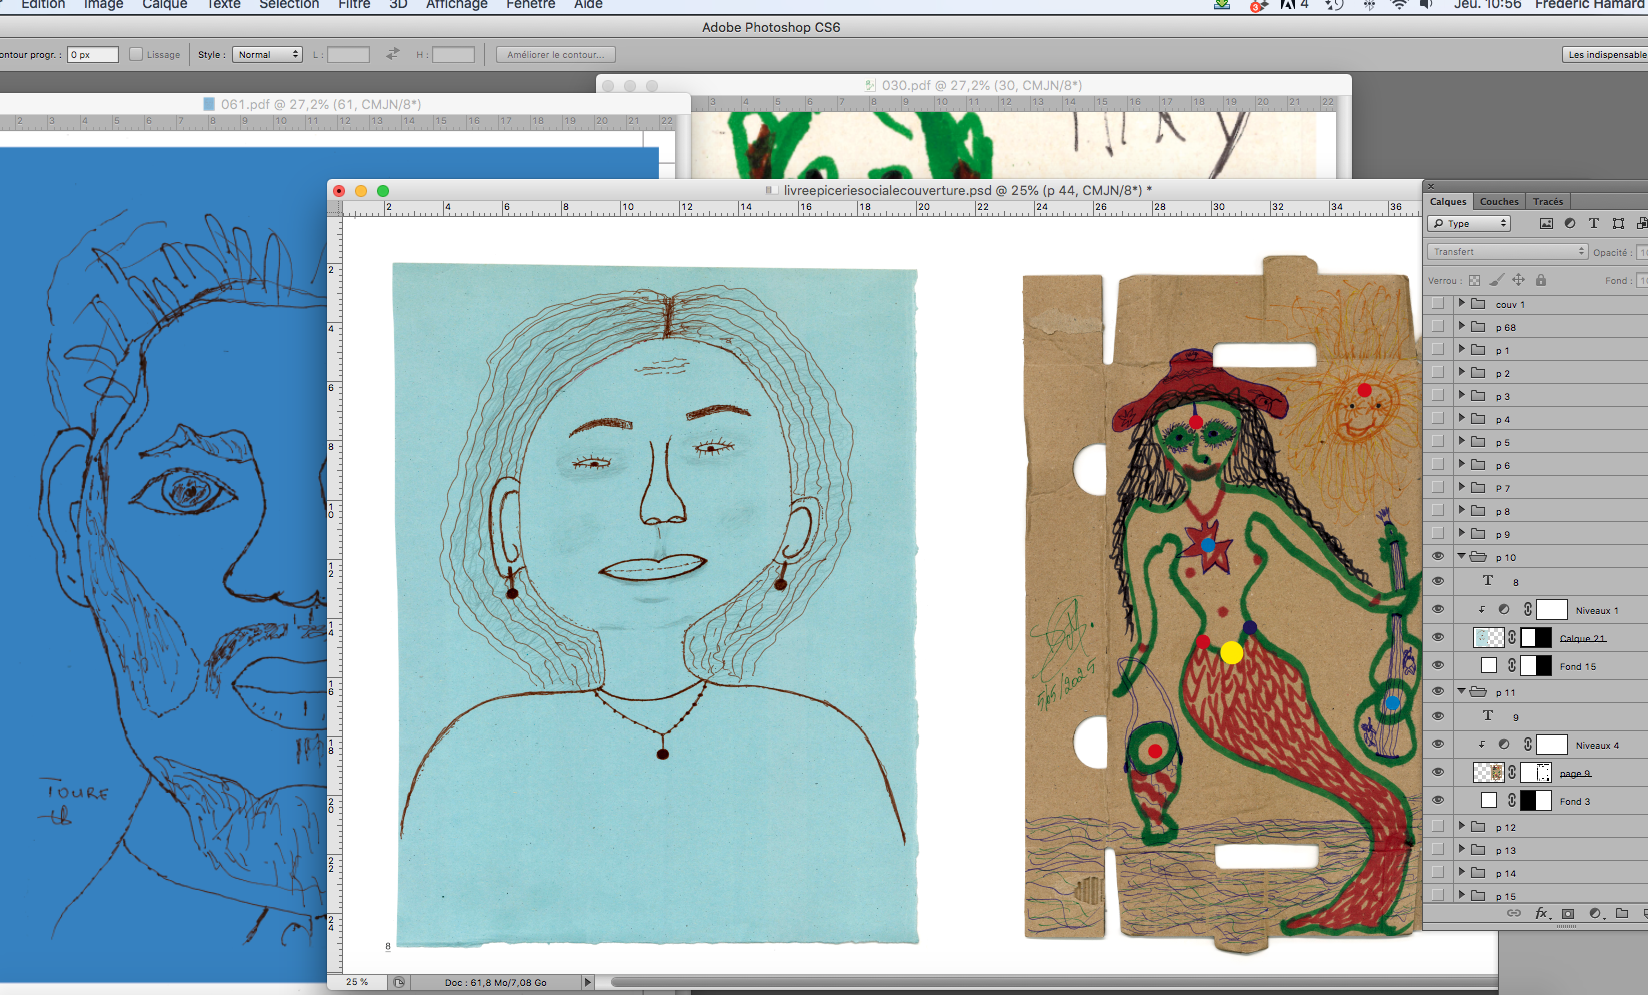Select the Niveaux 1 layer mask thumbnail
Screen dimensions: 1648x995
(1552, 609)
